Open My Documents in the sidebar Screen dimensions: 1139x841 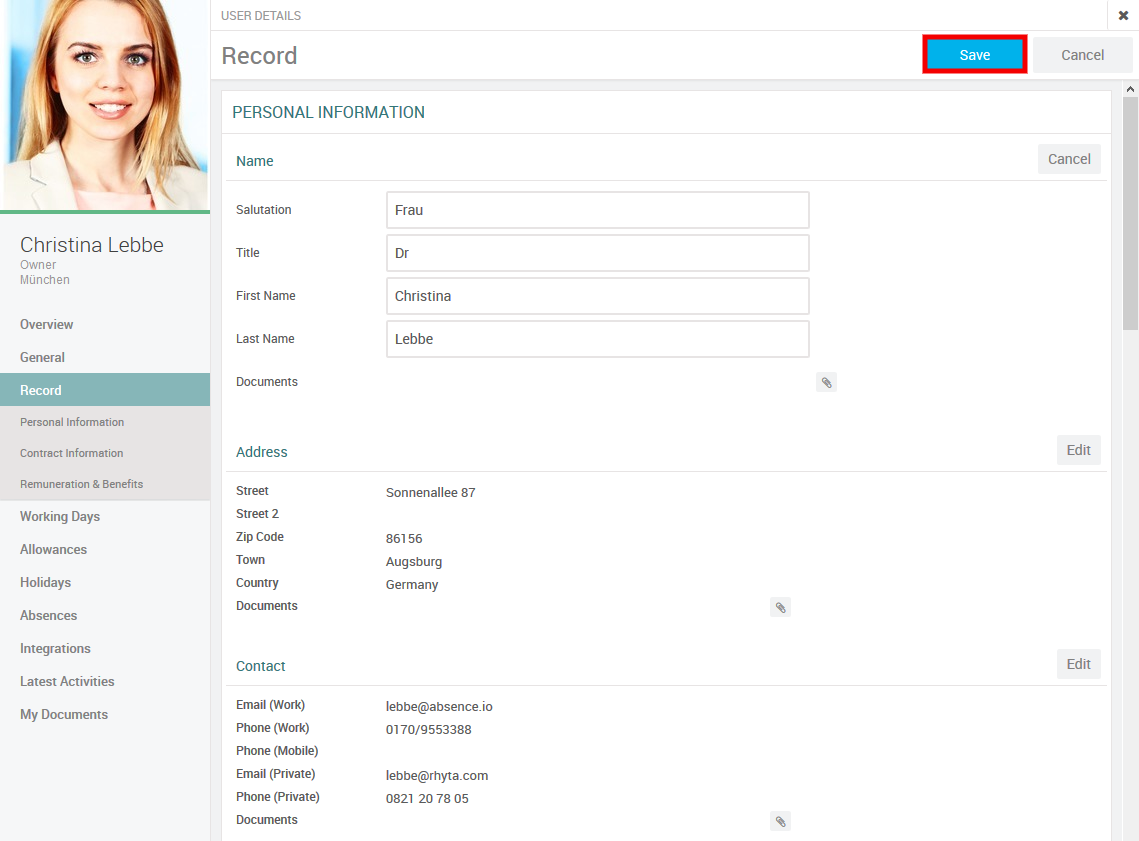click(x=64, y=714)
